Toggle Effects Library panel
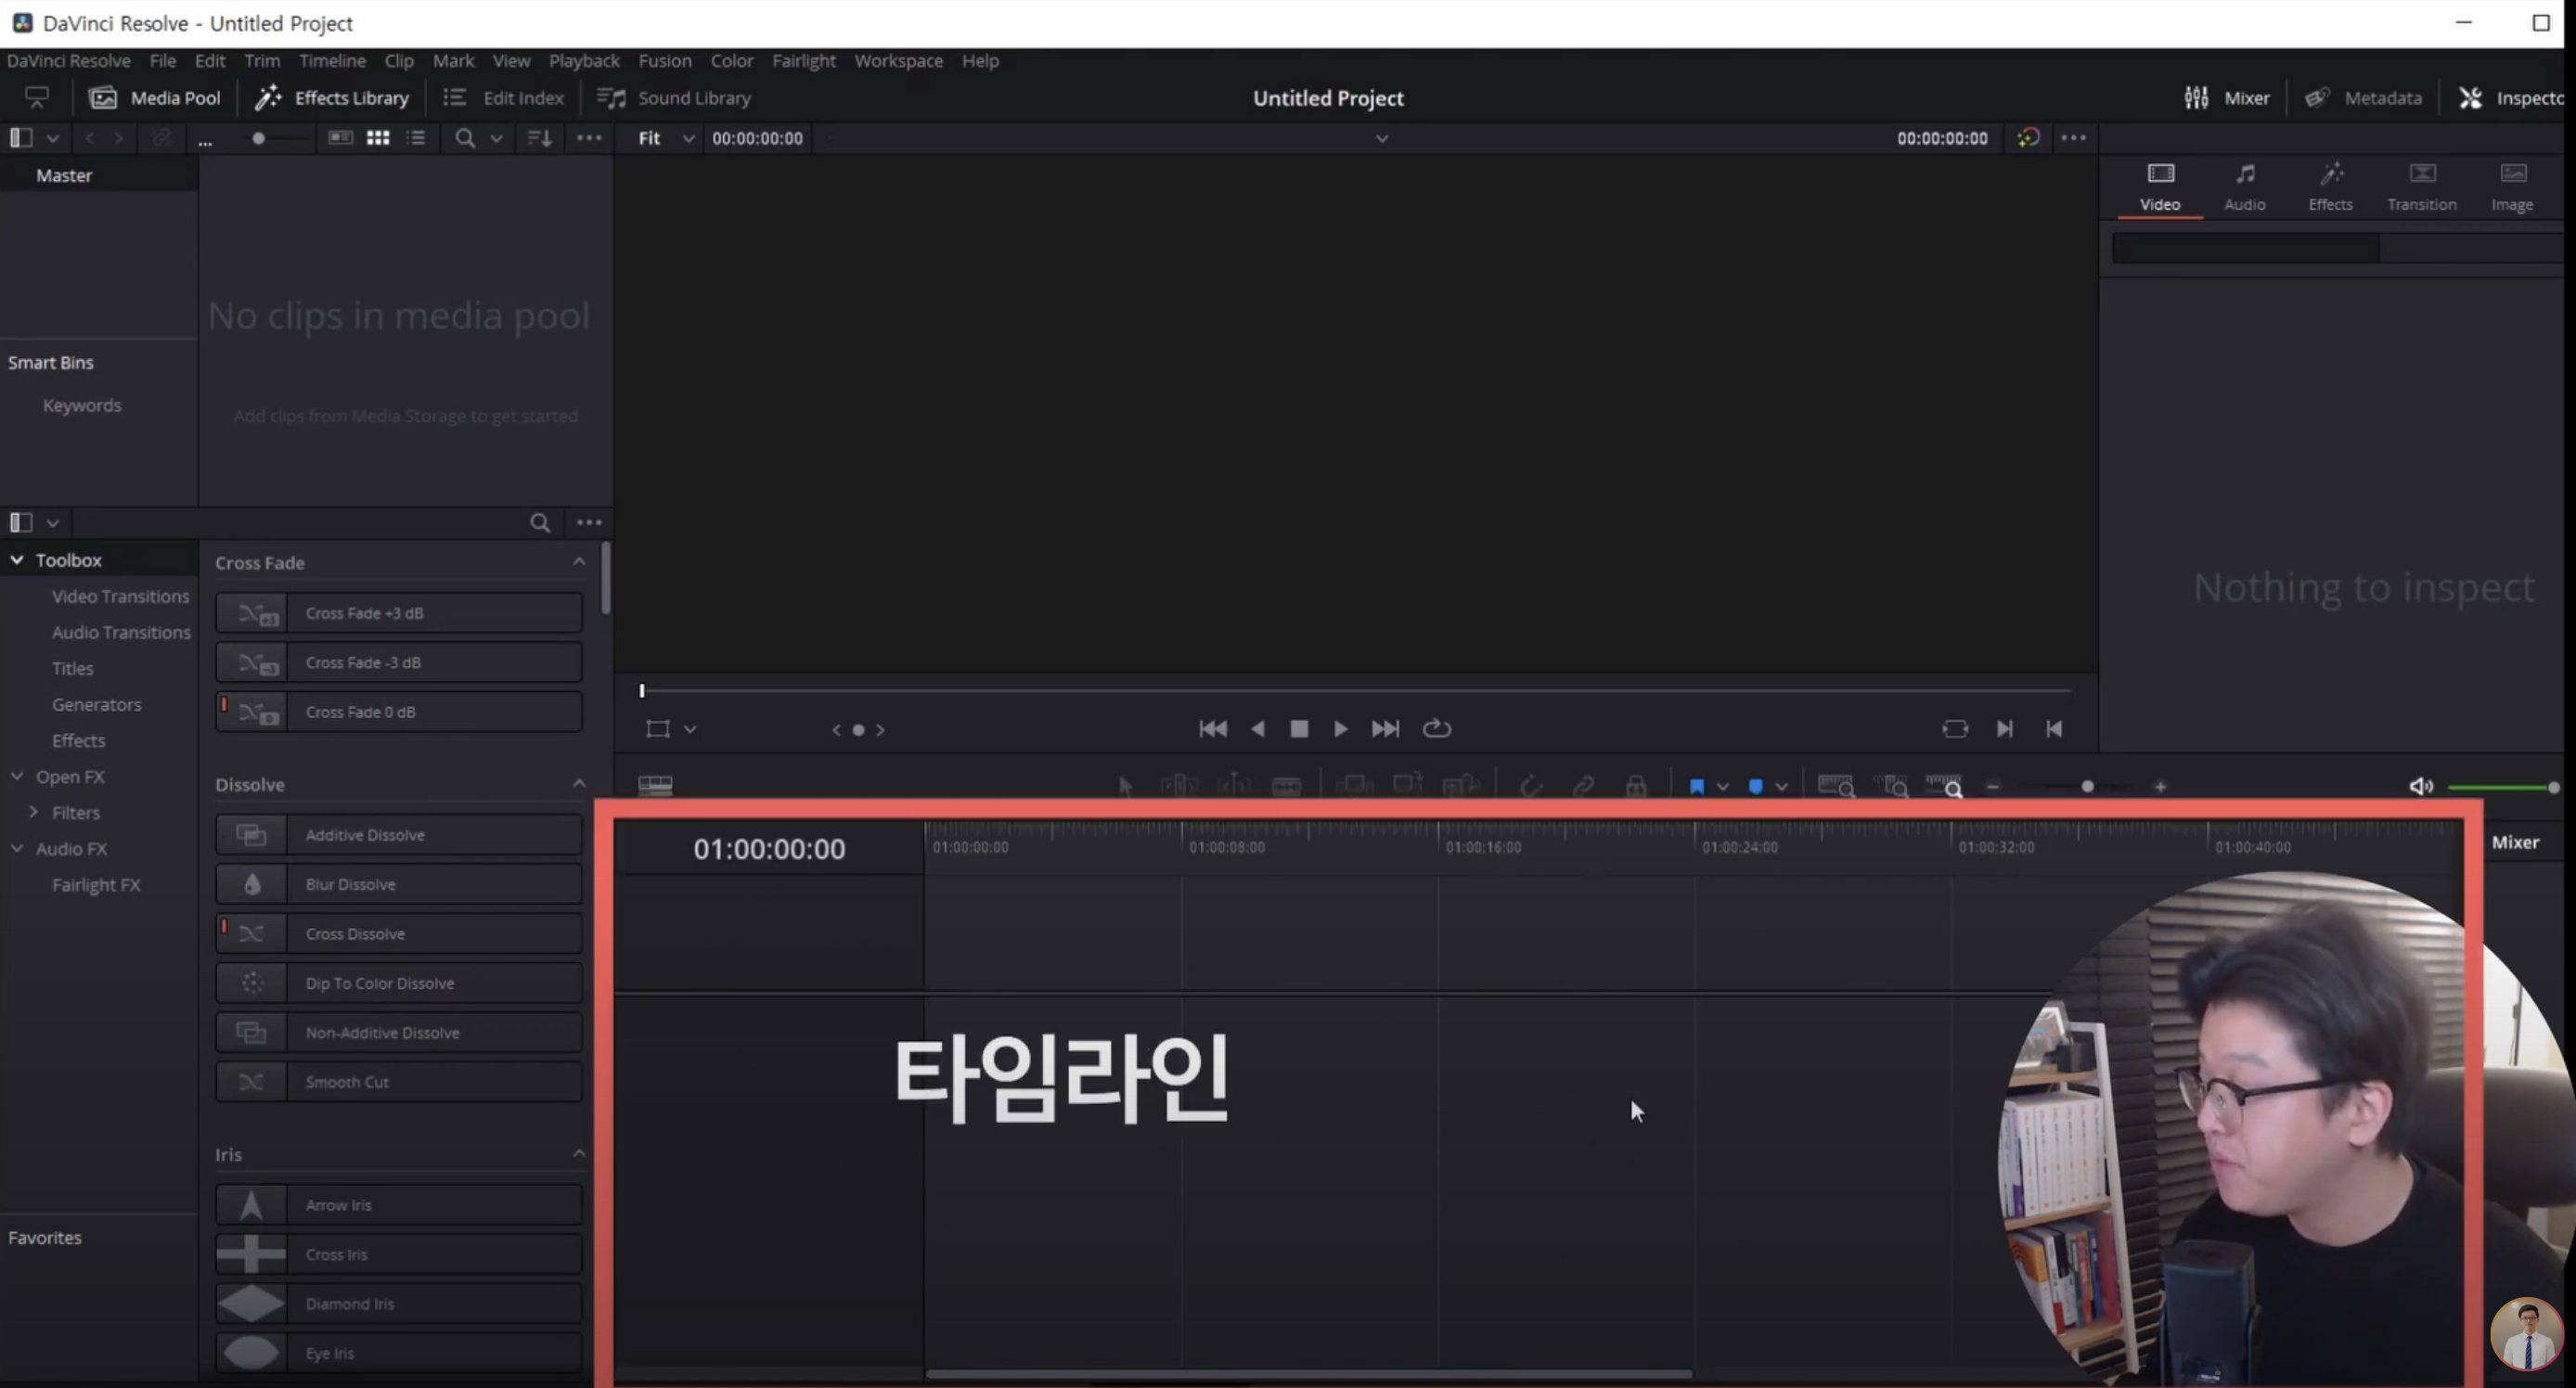Screen dimensions: 2576x1388 click(x=332, y=98)
